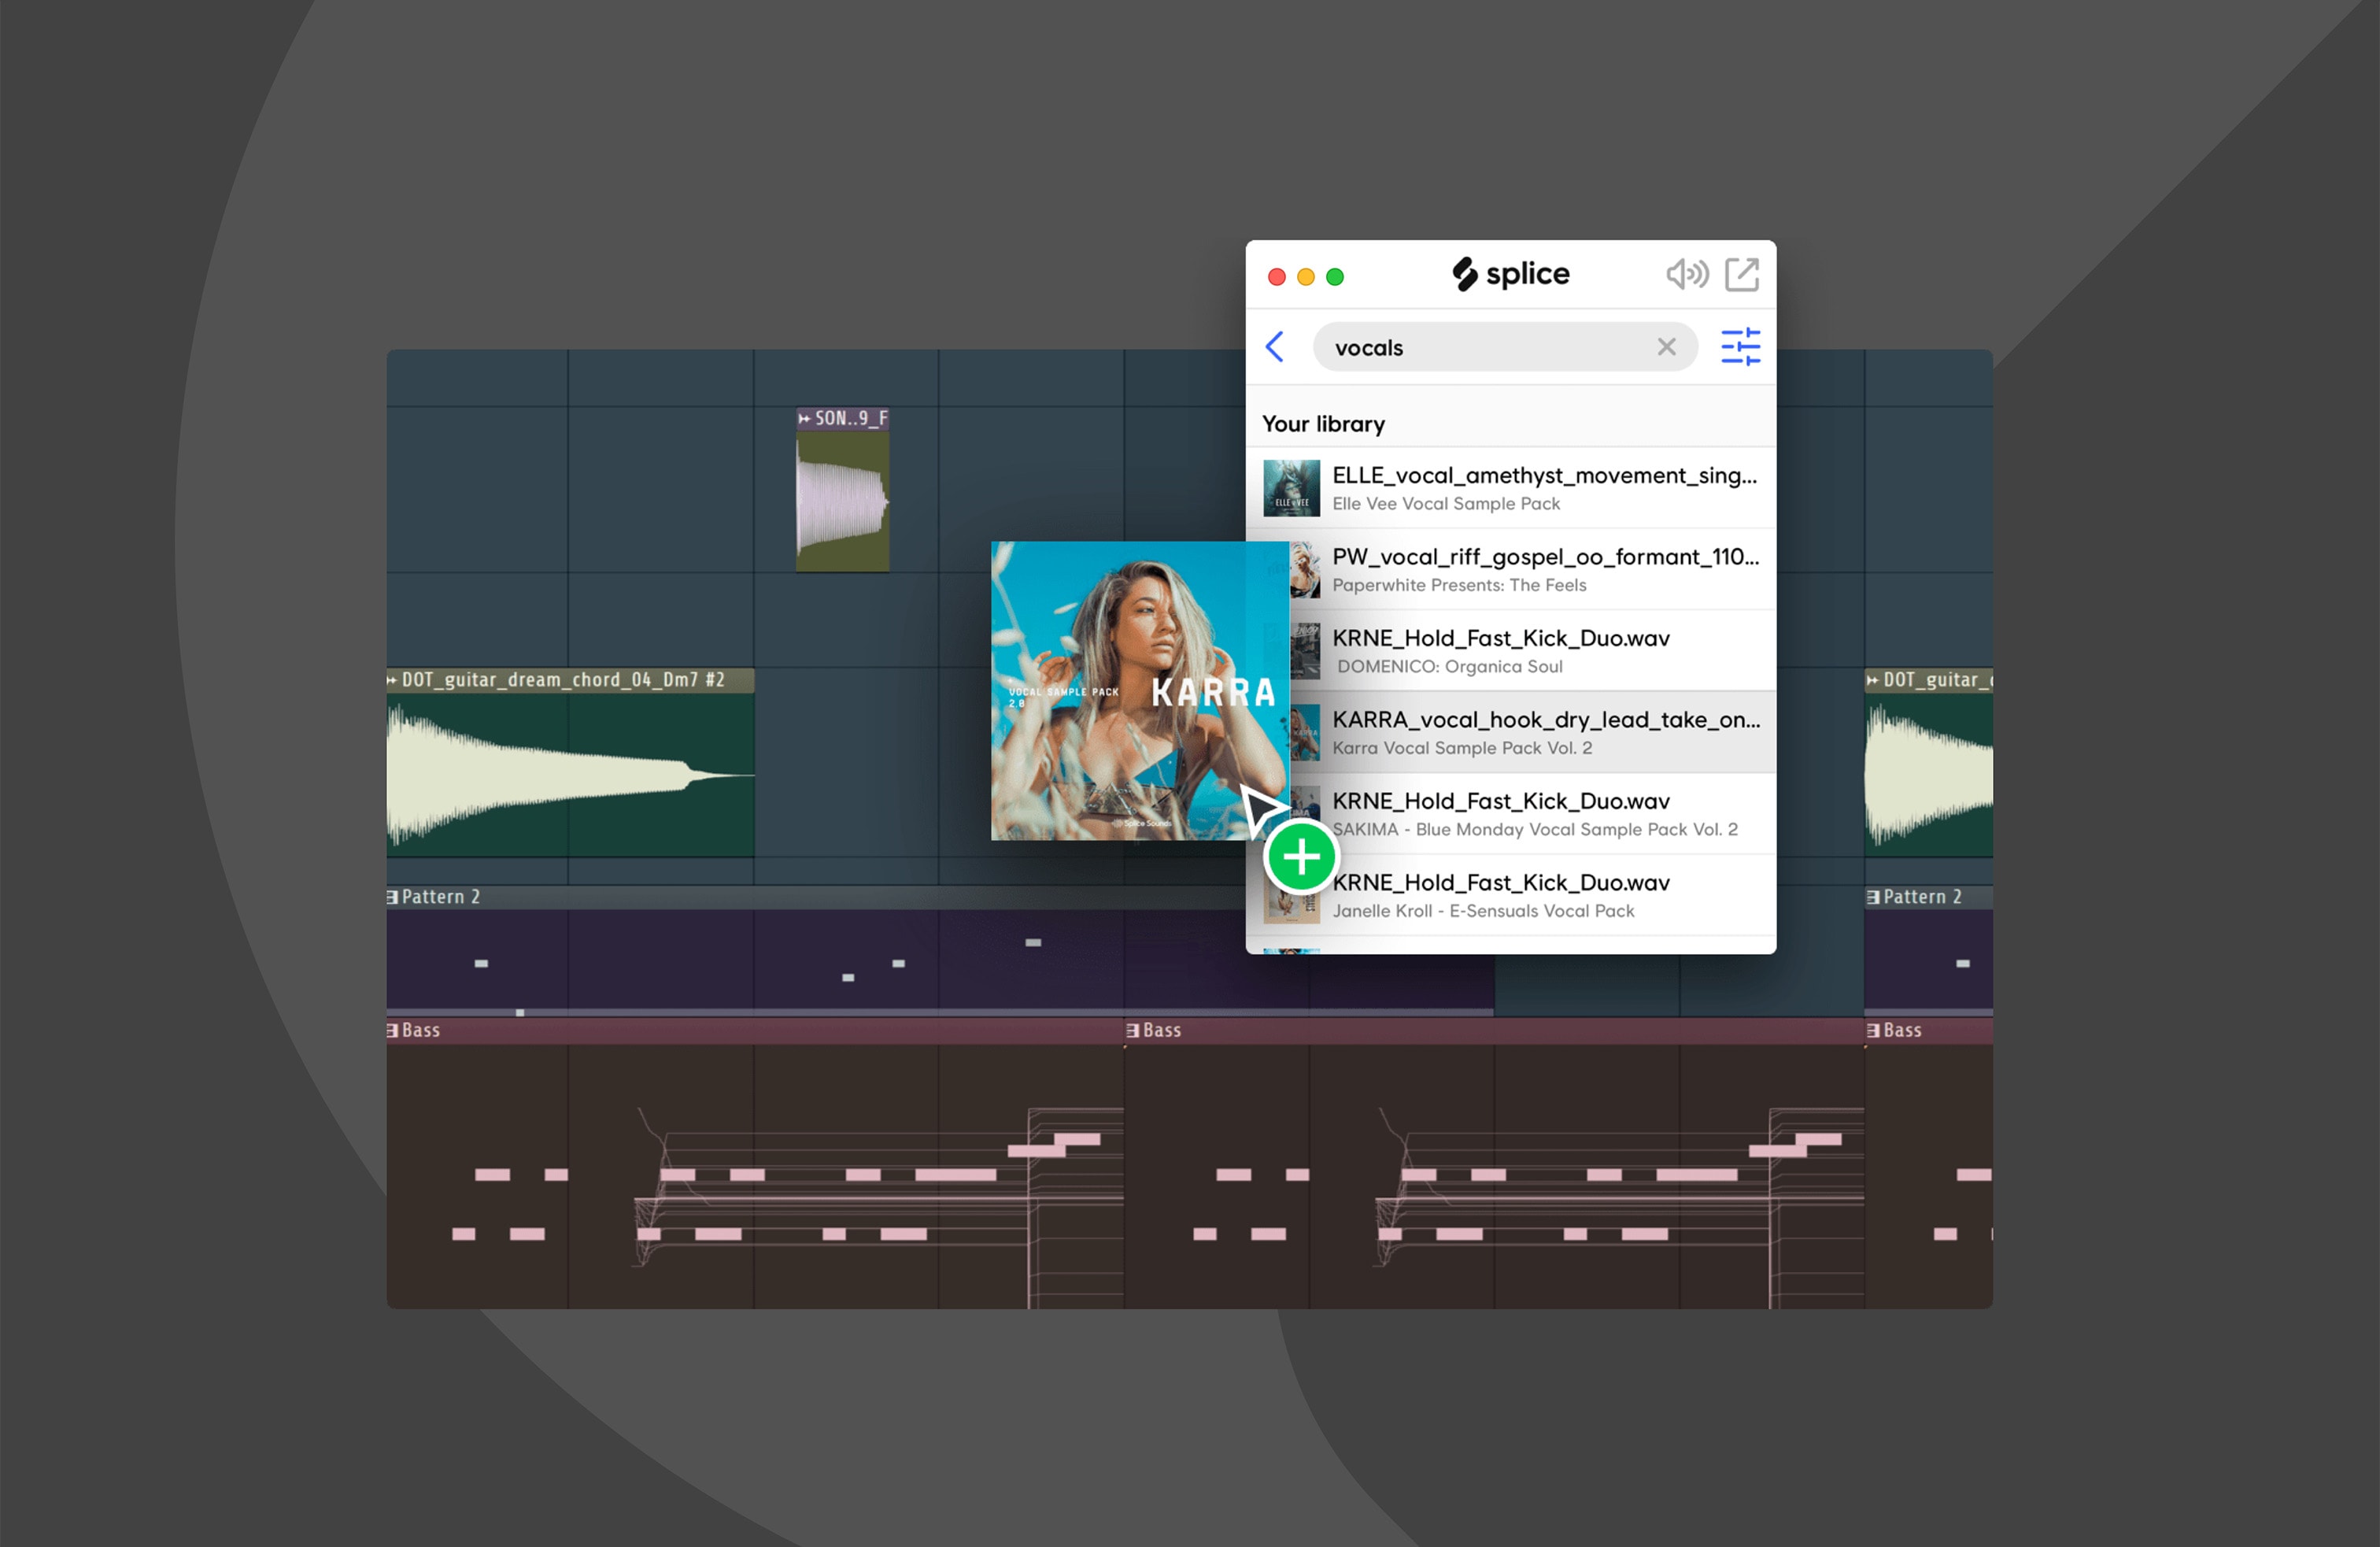Click the leftmost Pattern 2 clip label

click(x=440, y=897)
